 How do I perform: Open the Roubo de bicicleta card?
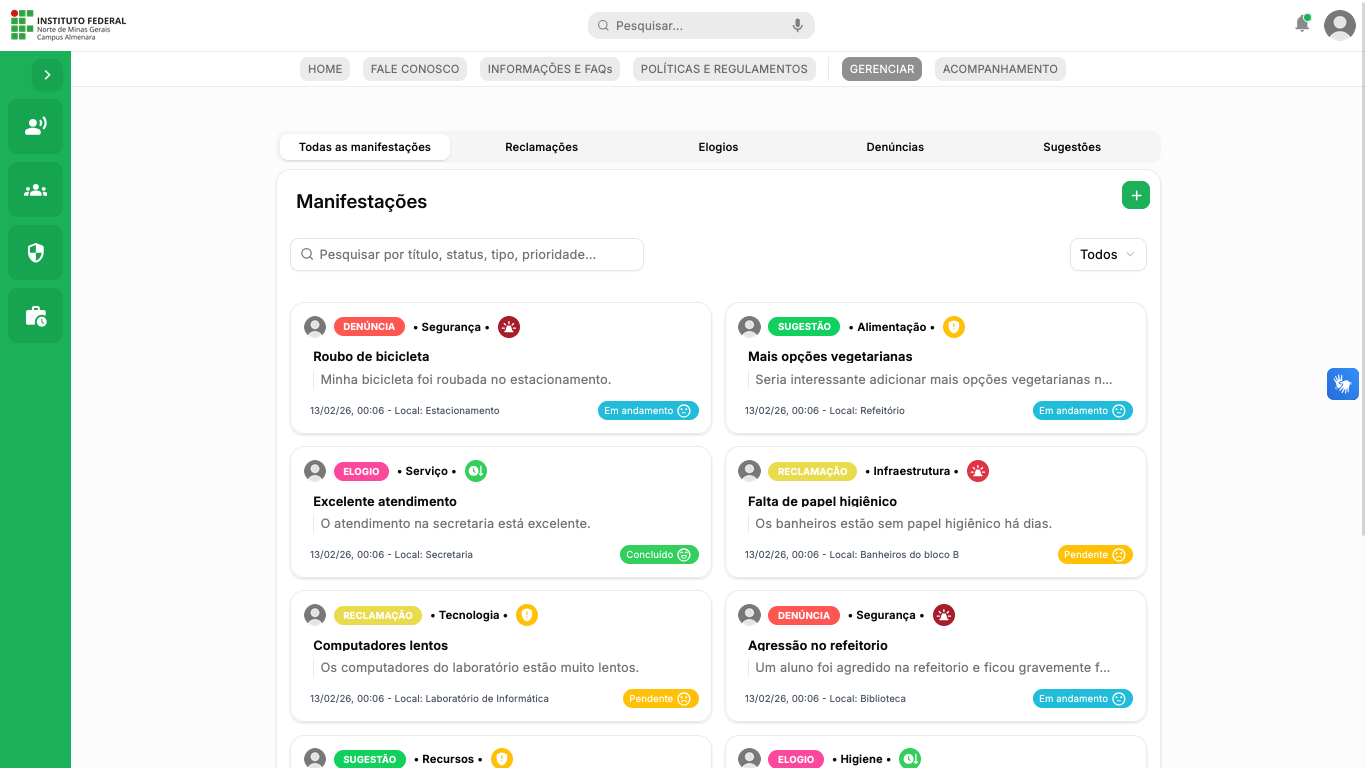[500, 368]
